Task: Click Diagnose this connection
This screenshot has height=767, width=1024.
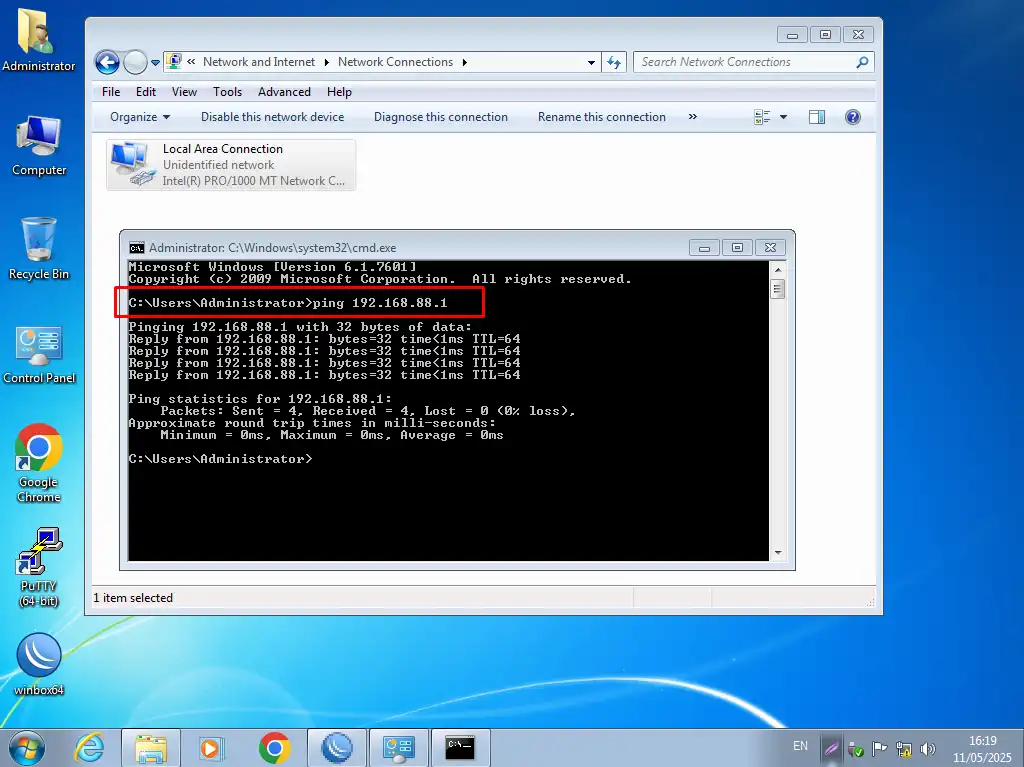Action: click(x=440, y=117)
